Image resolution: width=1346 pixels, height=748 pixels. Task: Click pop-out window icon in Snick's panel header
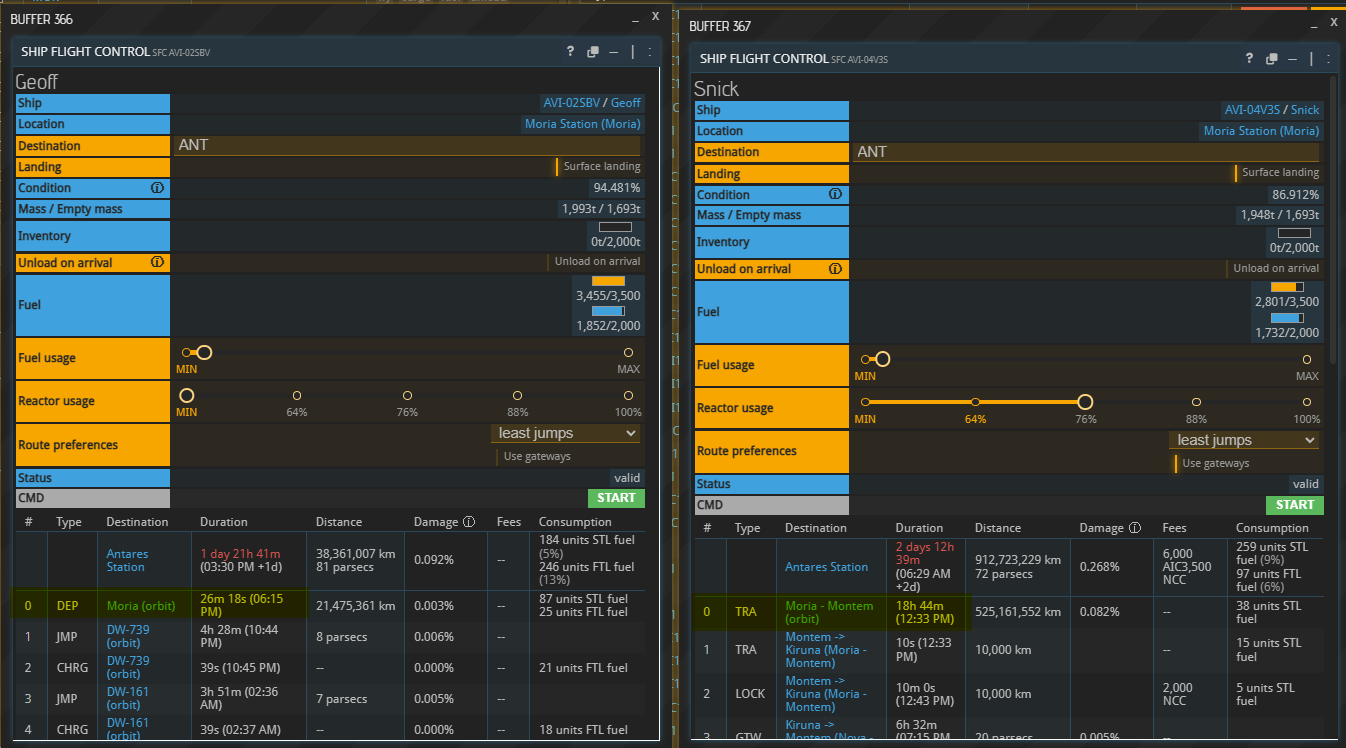1271,59
